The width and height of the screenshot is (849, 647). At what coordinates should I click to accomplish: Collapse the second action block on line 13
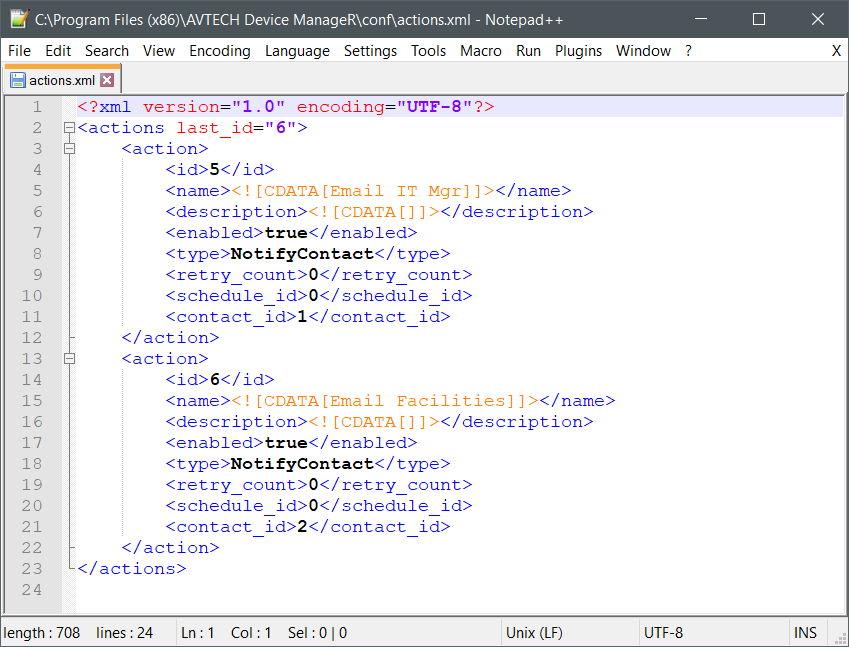pos(69,359)
